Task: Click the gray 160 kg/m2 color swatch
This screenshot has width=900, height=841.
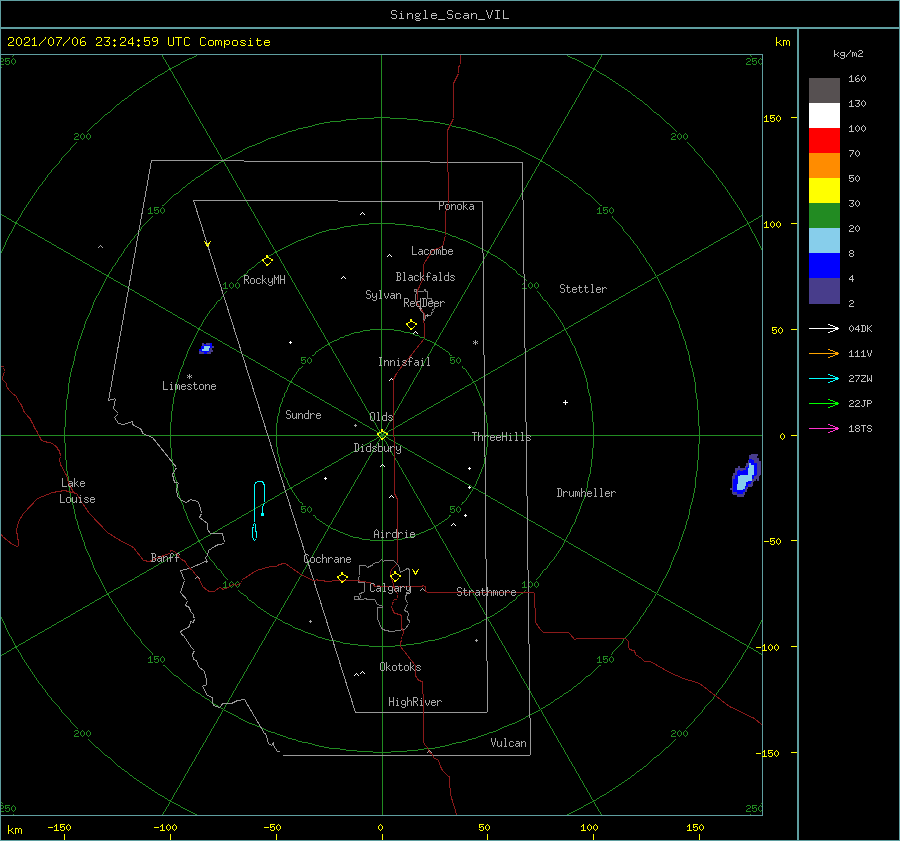Action: click(x=824, y=91)
